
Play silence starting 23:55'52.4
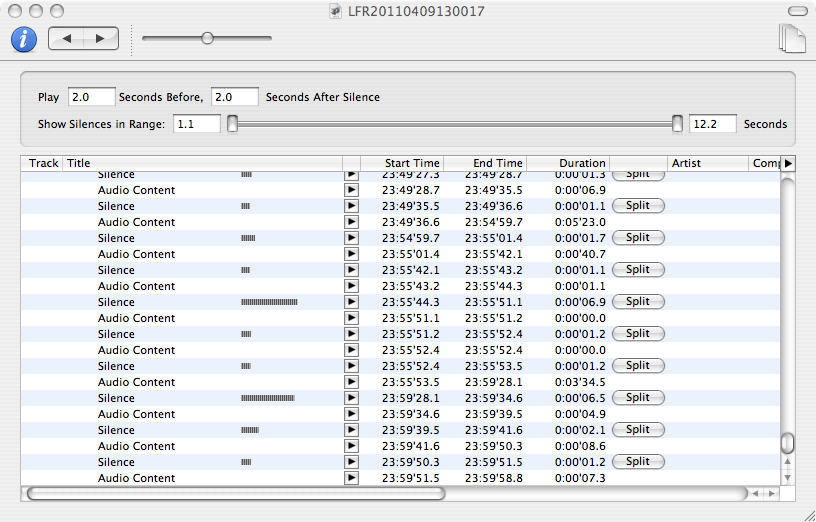pos(351,366)
